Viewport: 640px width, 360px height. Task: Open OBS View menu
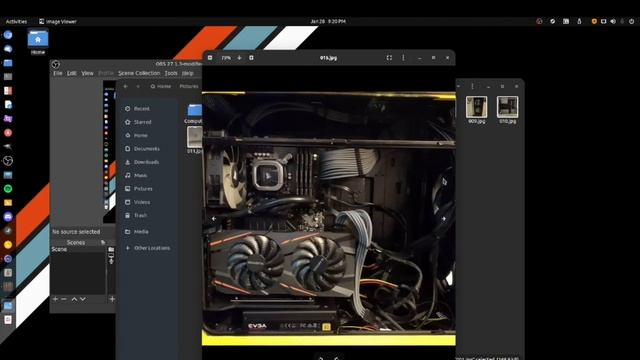coord(87,73)
